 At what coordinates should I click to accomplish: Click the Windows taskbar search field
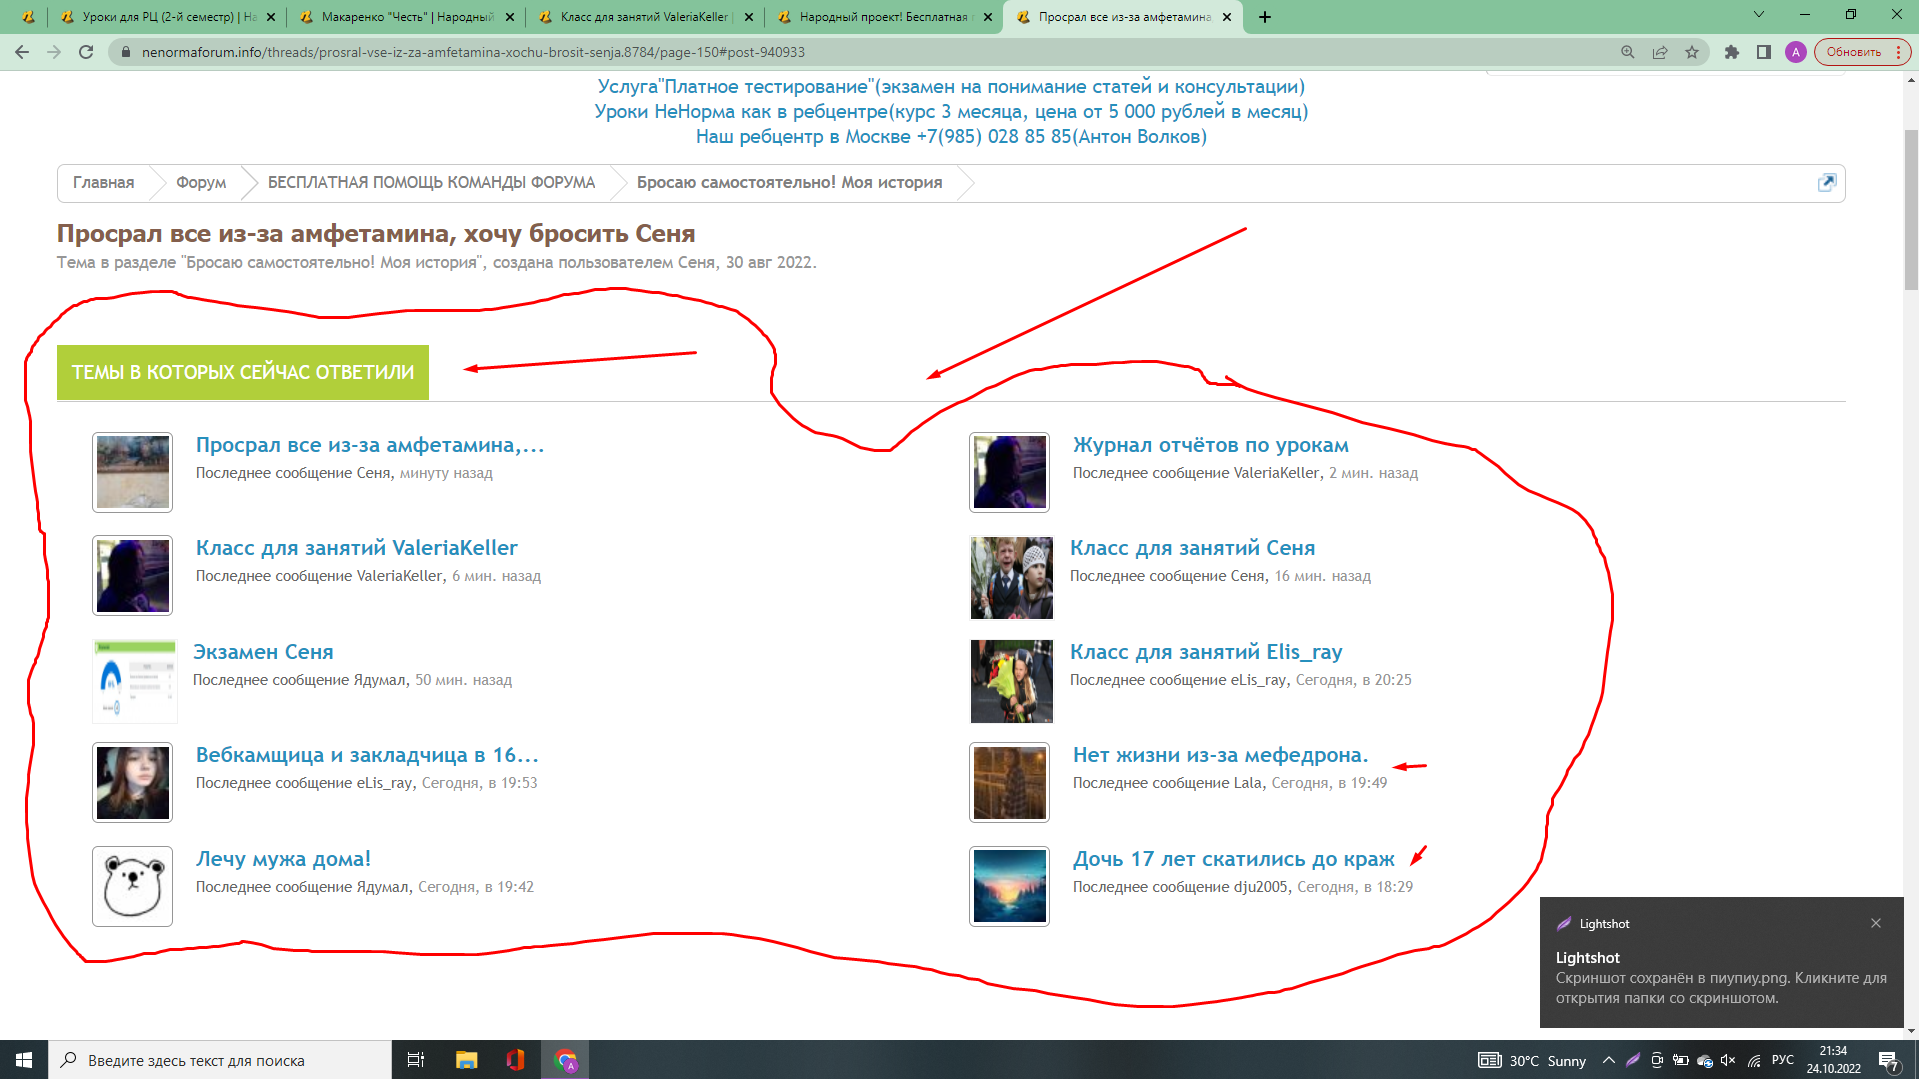point(220,1060)
